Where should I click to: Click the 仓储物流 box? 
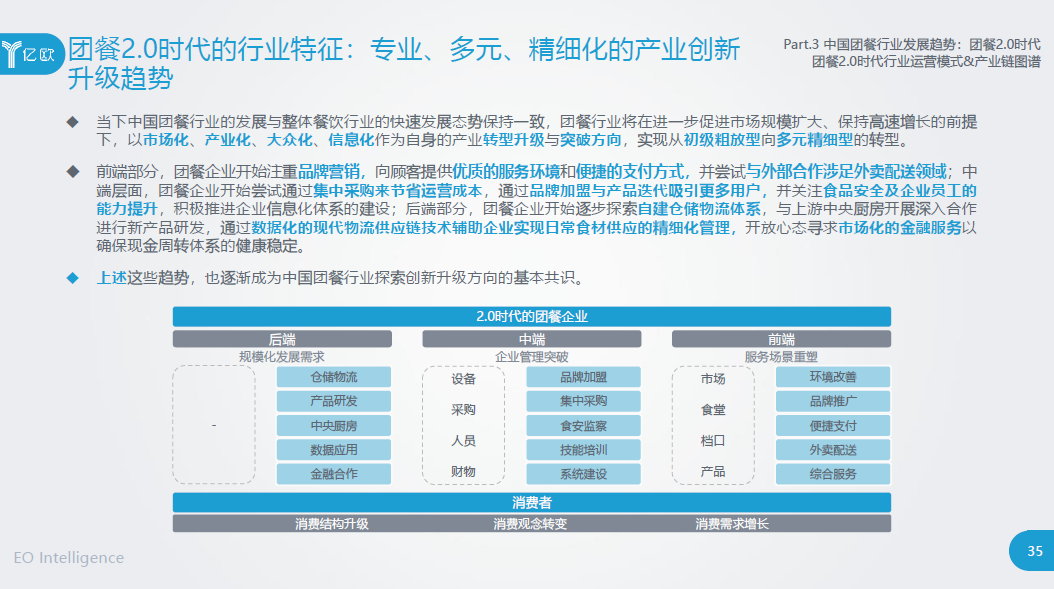click(333, 378)
